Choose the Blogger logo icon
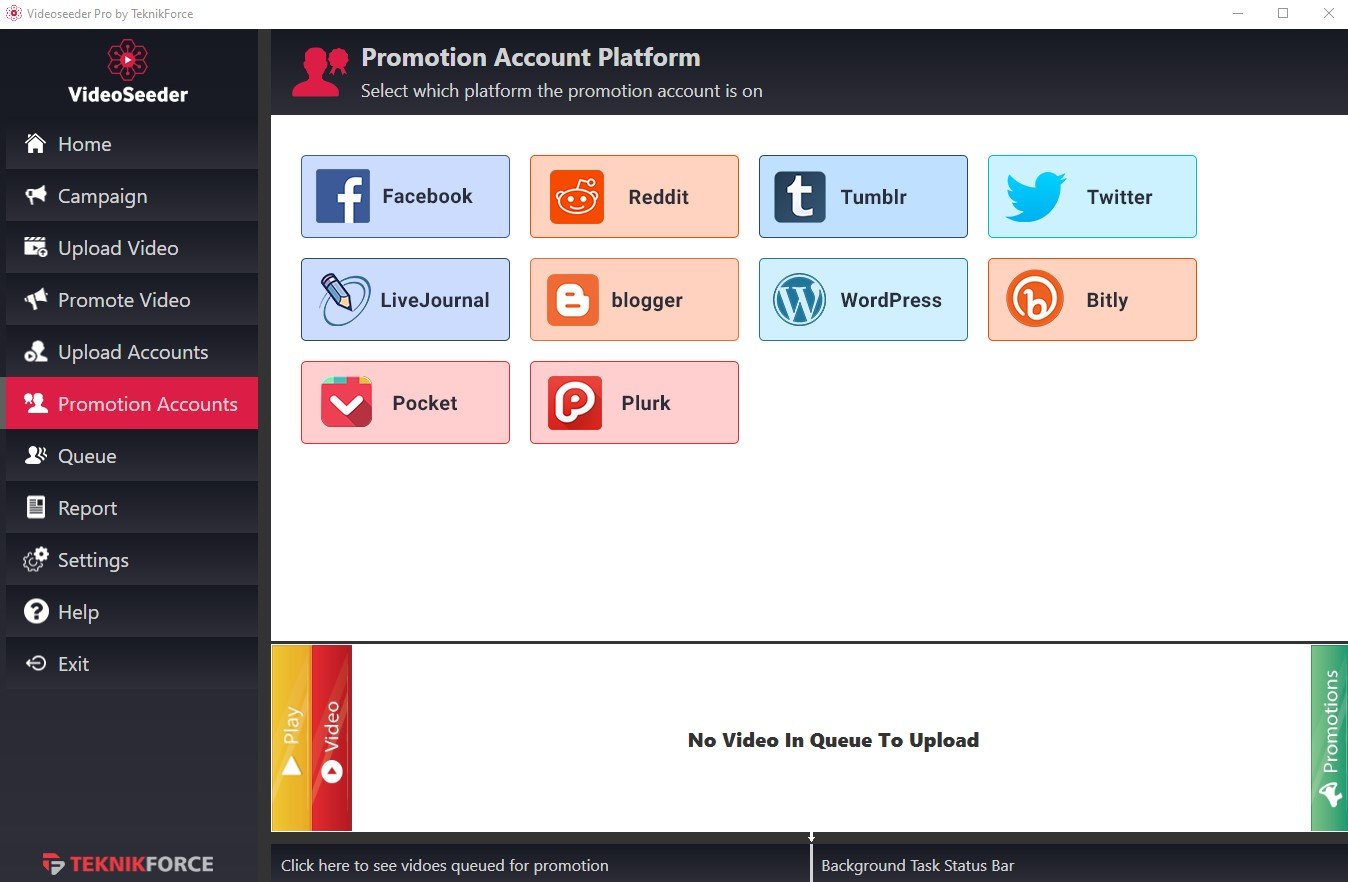The image size is (1348, 882). (573, 300)
